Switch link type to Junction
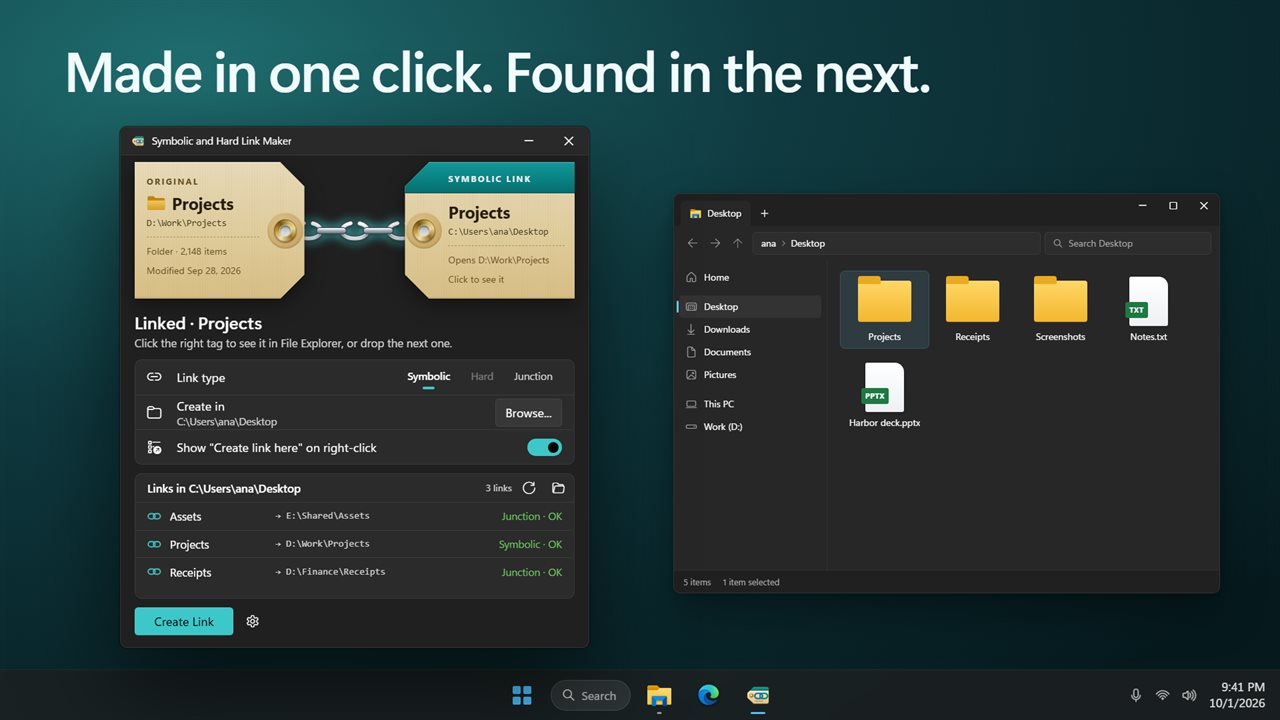Screen dimensions: 1280x720 tap(533, 377)
